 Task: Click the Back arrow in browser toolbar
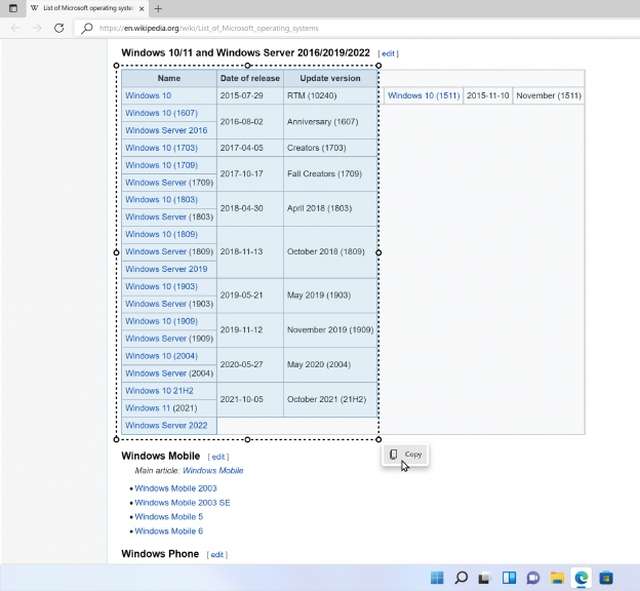coord(16,28)
